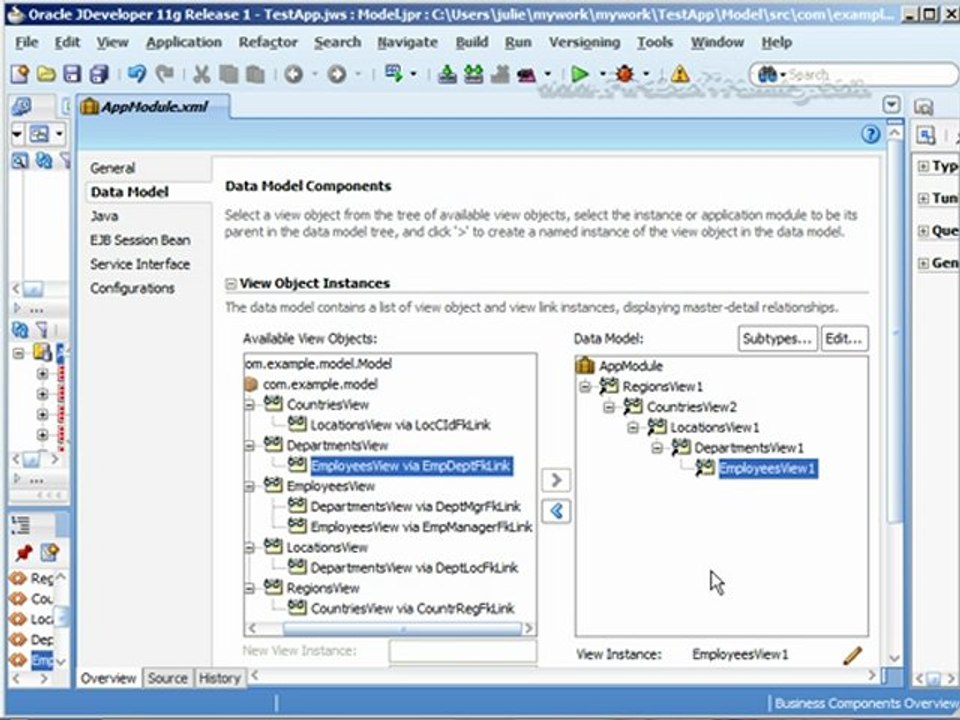Collapse the View Object Instances section

pos(231,283)
